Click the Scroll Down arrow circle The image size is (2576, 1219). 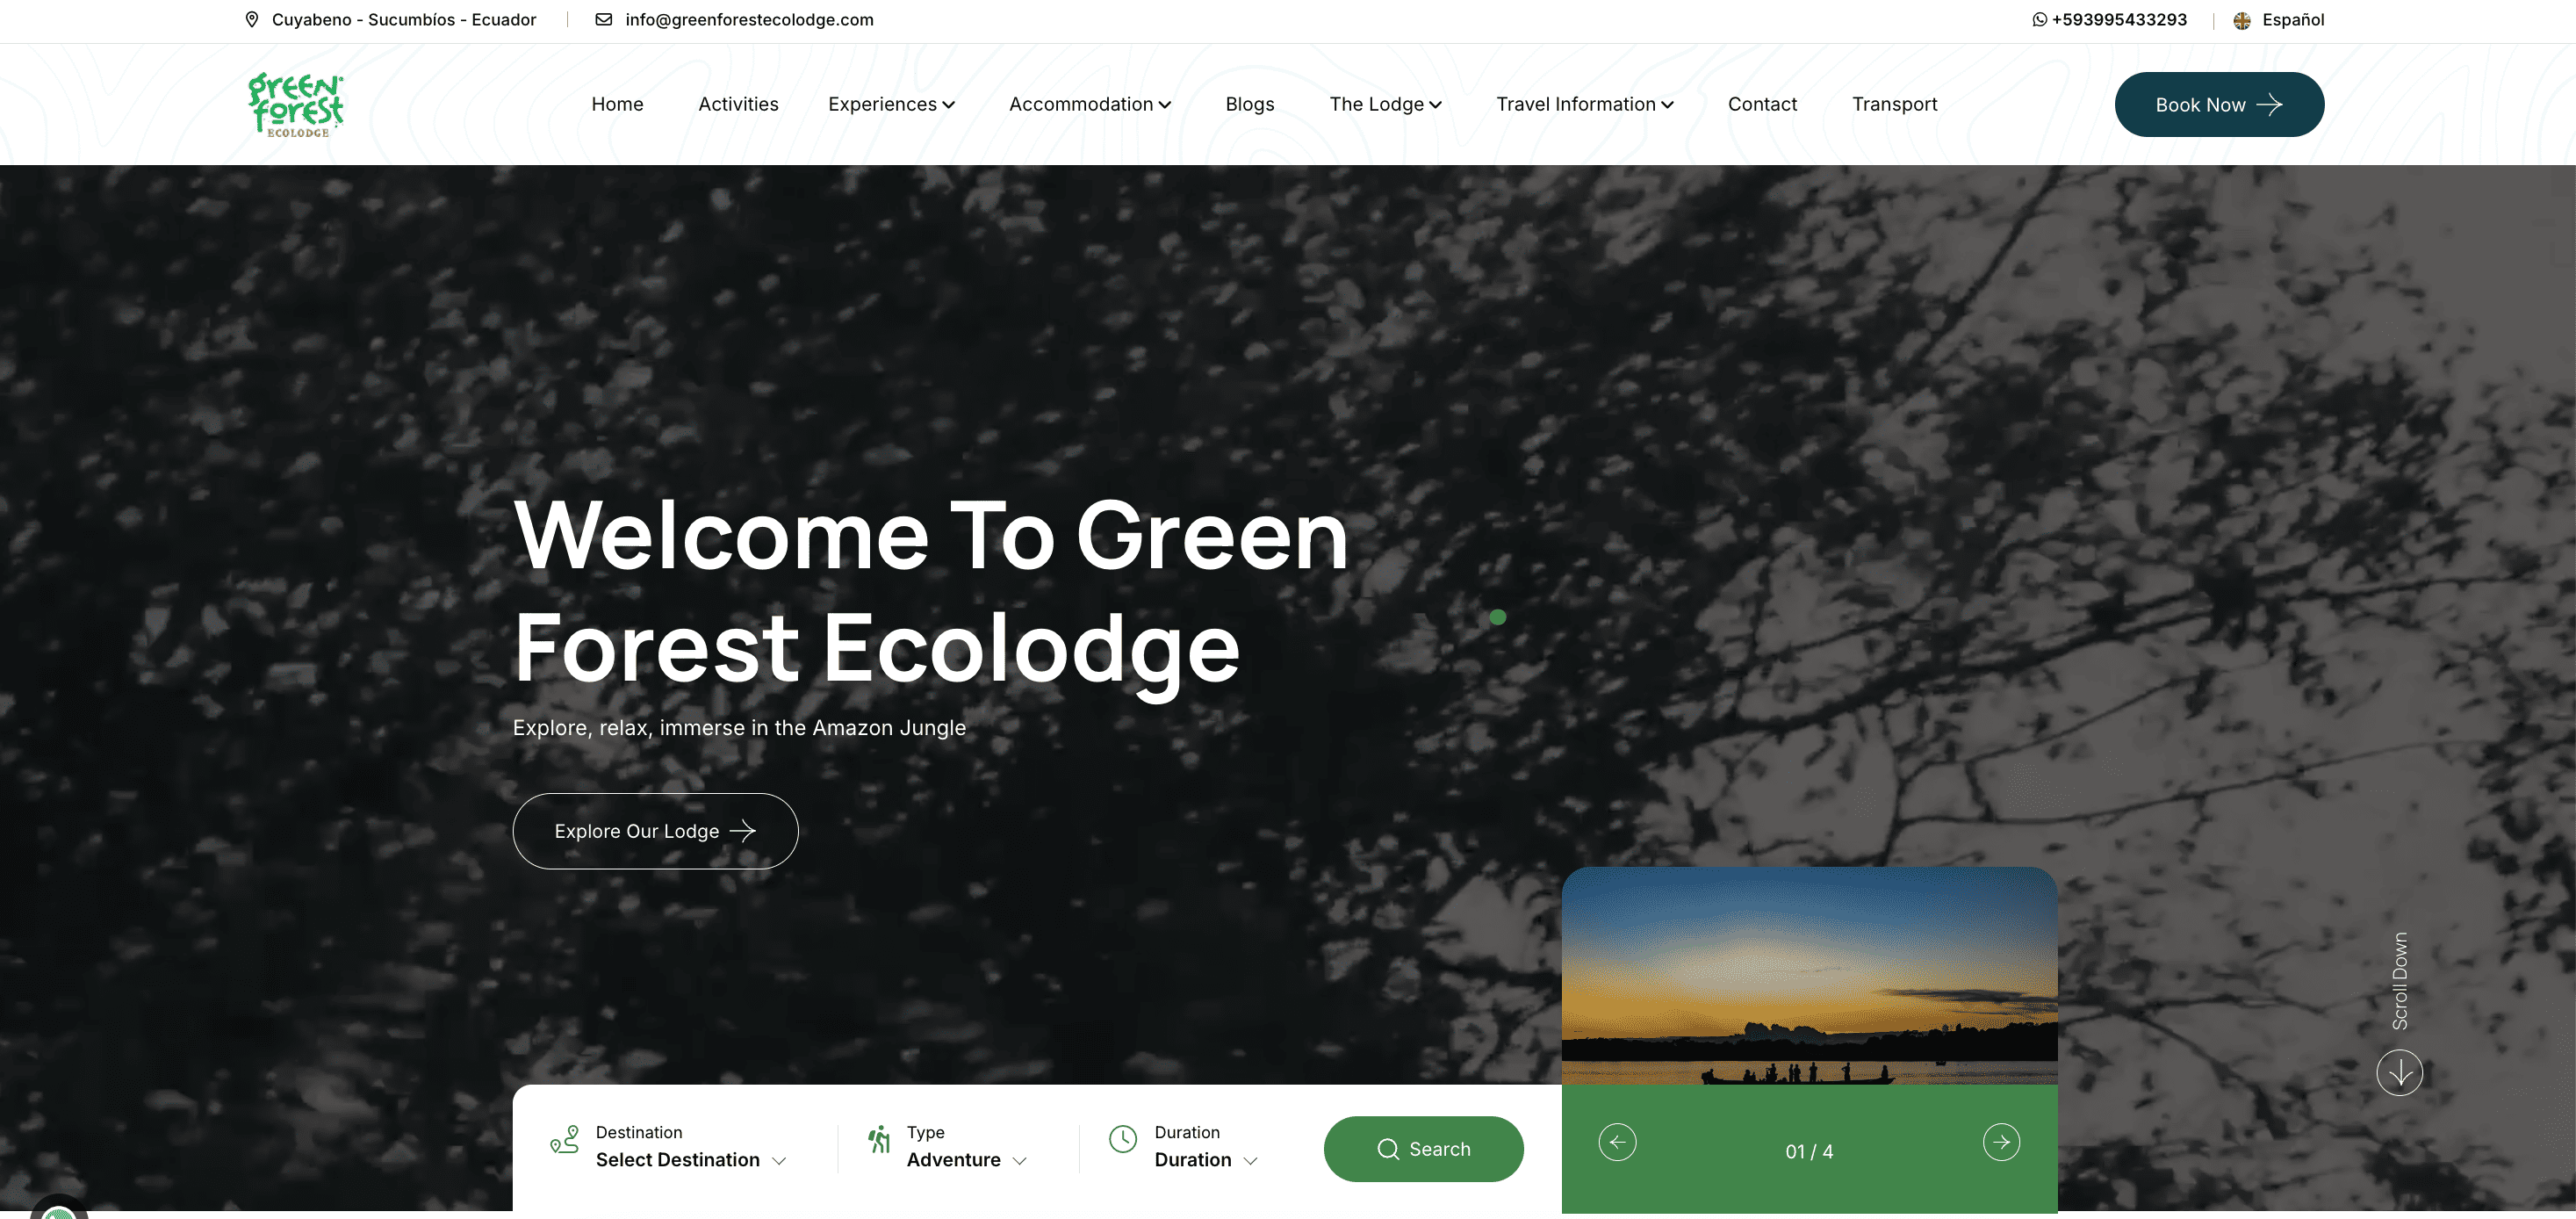(2399, 1072)
